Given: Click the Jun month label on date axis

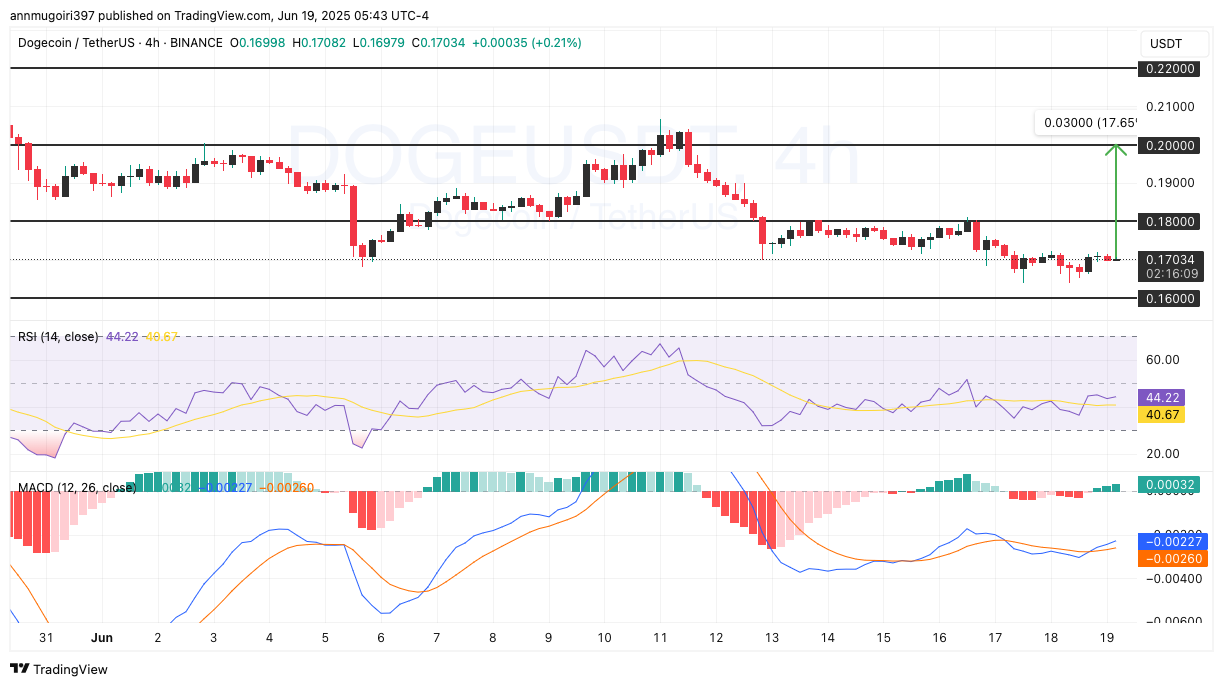Looking at the screenshot, I should pos(103,637).
